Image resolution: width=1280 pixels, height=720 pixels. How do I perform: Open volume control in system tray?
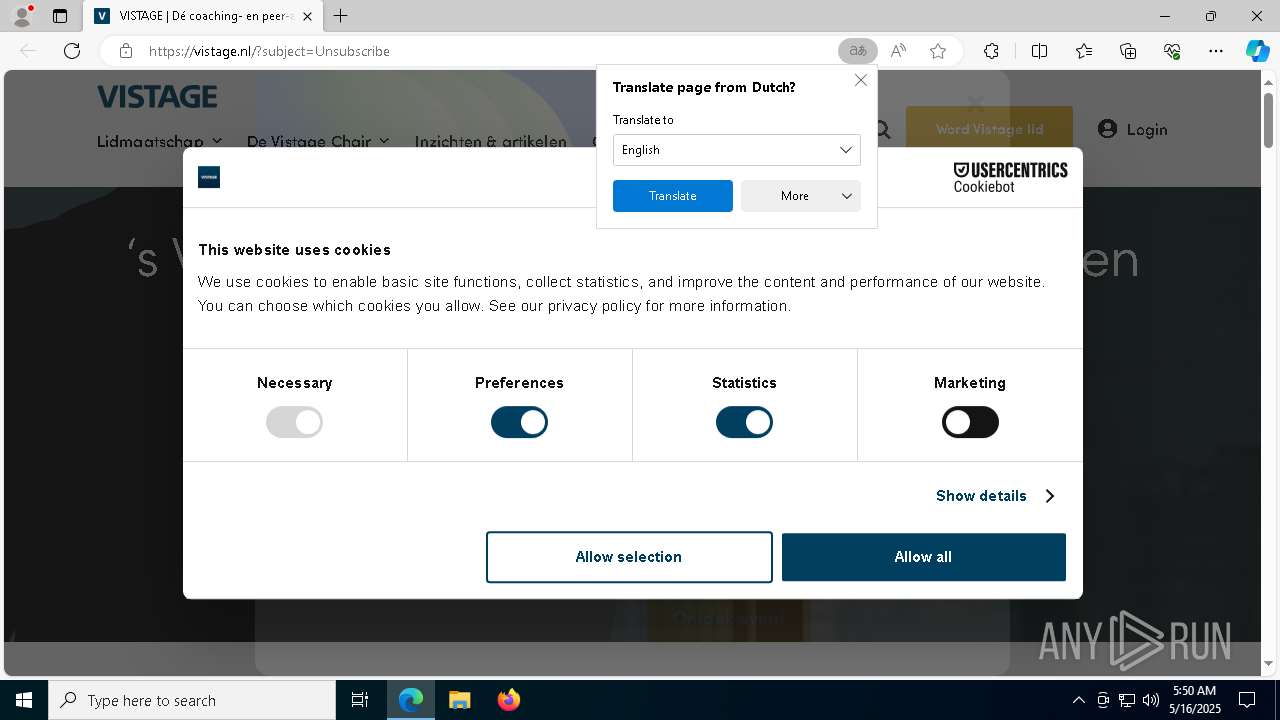click(1150, 700)
